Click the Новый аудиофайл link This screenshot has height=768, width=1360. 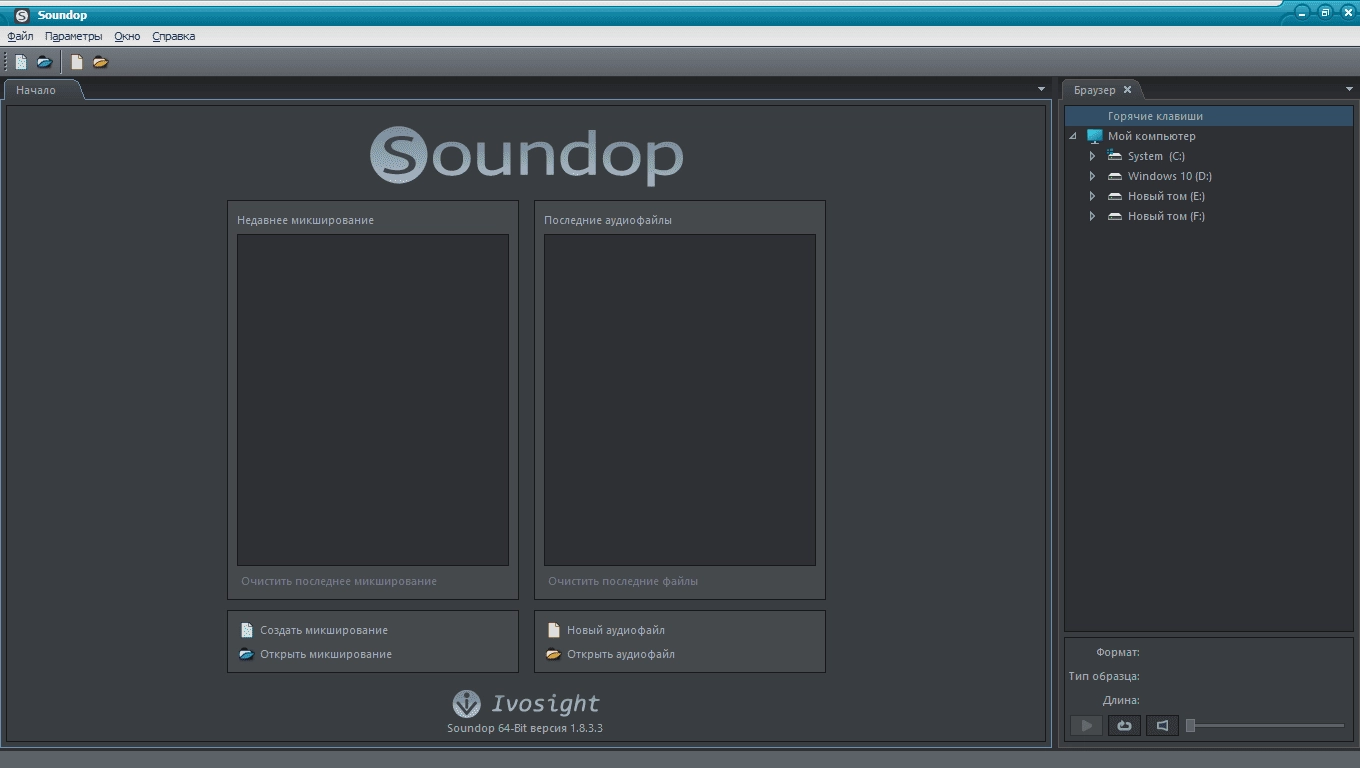[616, 630]
